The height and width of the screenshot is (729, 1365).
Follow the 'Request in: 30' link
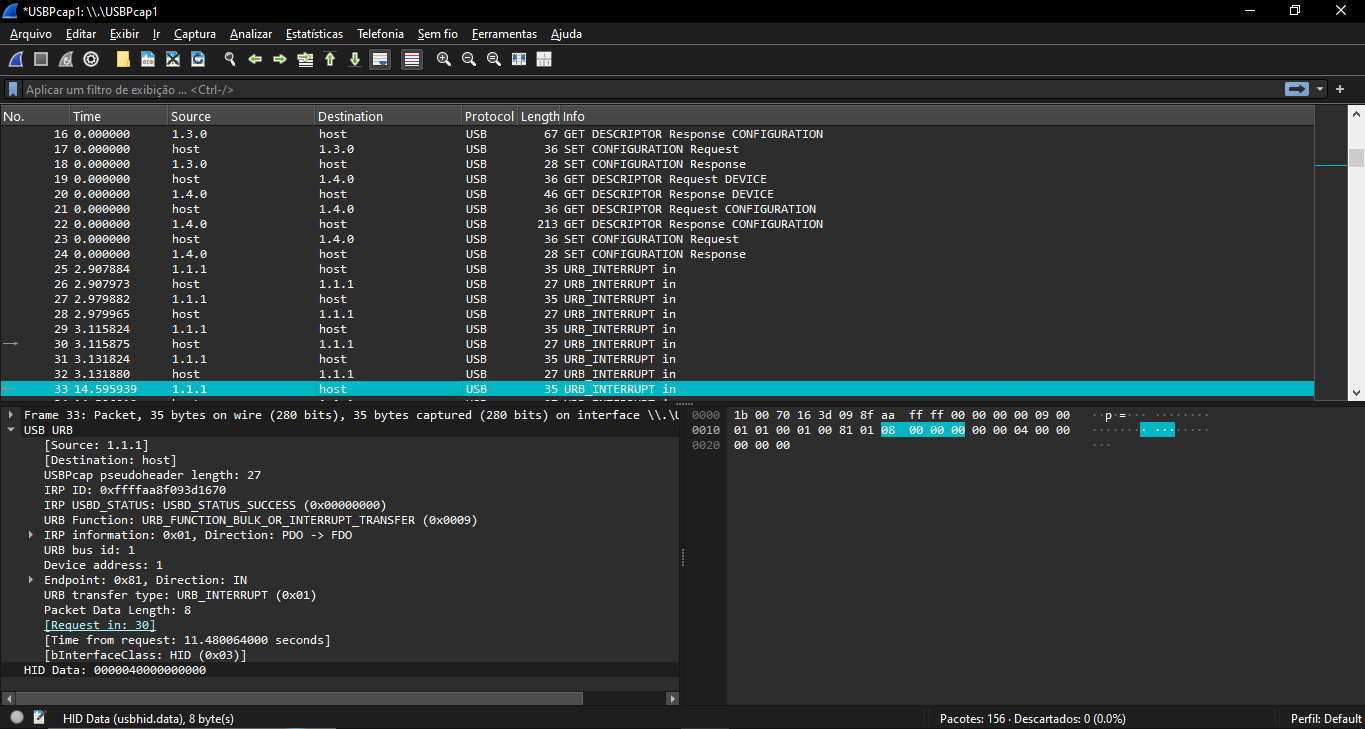tap(100, 625)
